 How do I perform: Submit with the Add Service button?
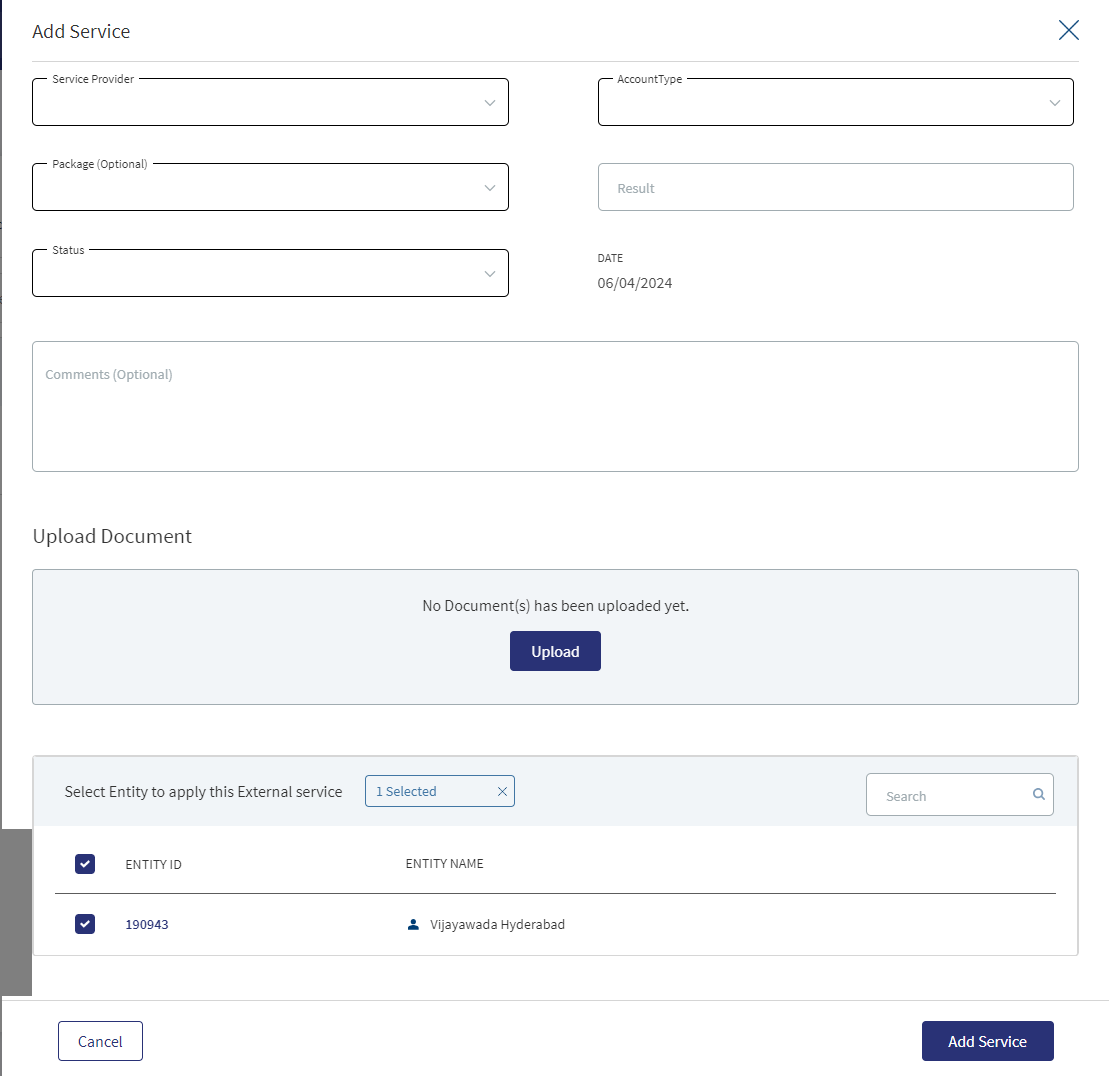point(987,1041)
